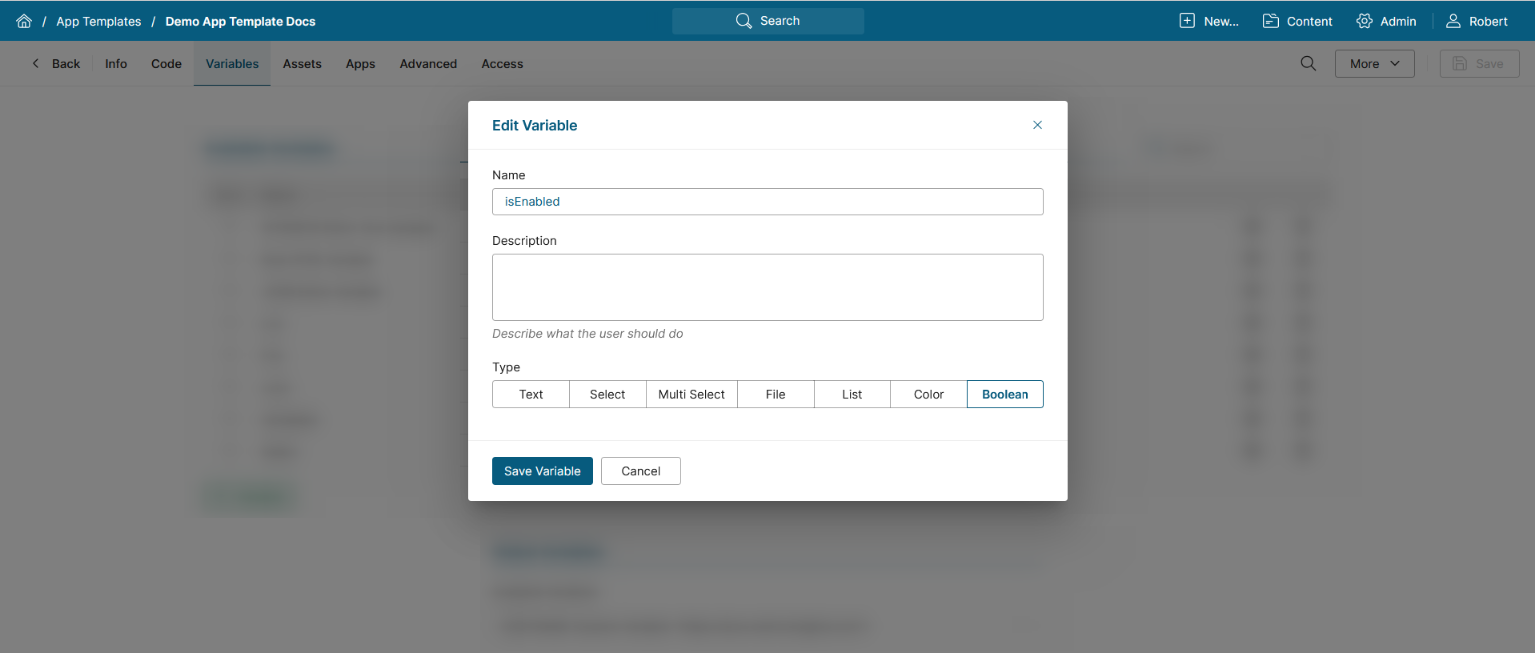Select the Text variable type

[x=531, y=394]
